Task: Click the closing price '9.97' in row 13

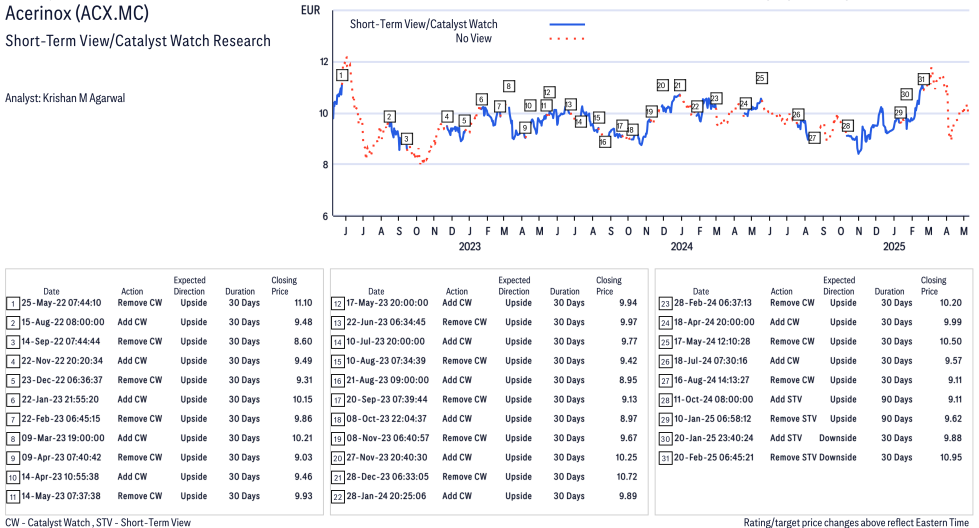Action: coord(628,322)
